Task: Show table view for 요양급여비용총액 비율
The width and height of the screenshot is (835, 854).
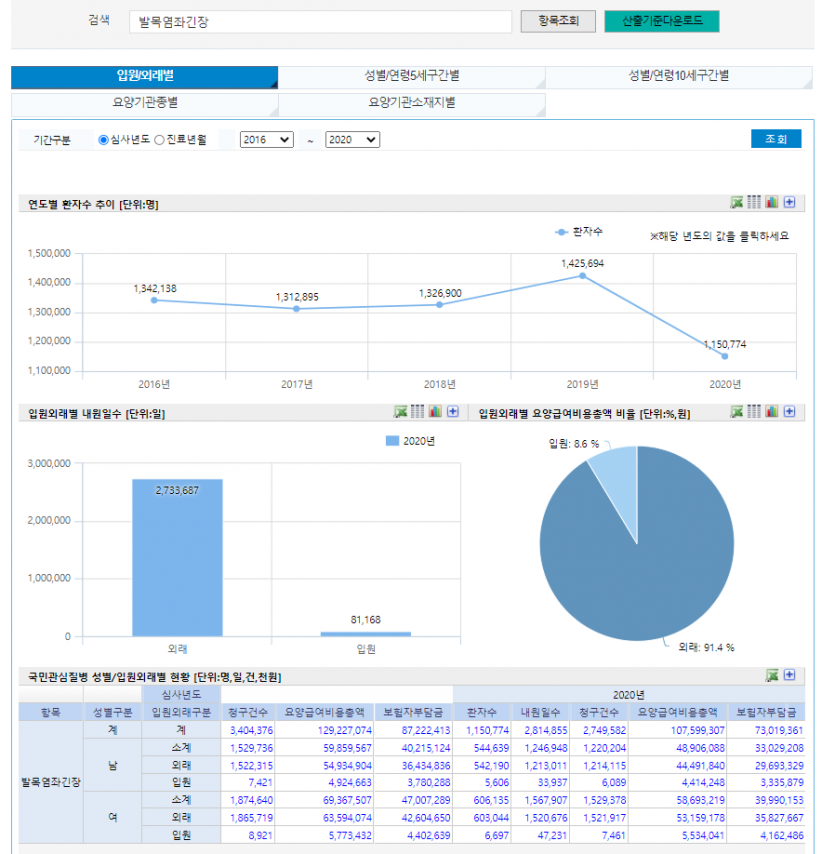Action: click(754, 412)
